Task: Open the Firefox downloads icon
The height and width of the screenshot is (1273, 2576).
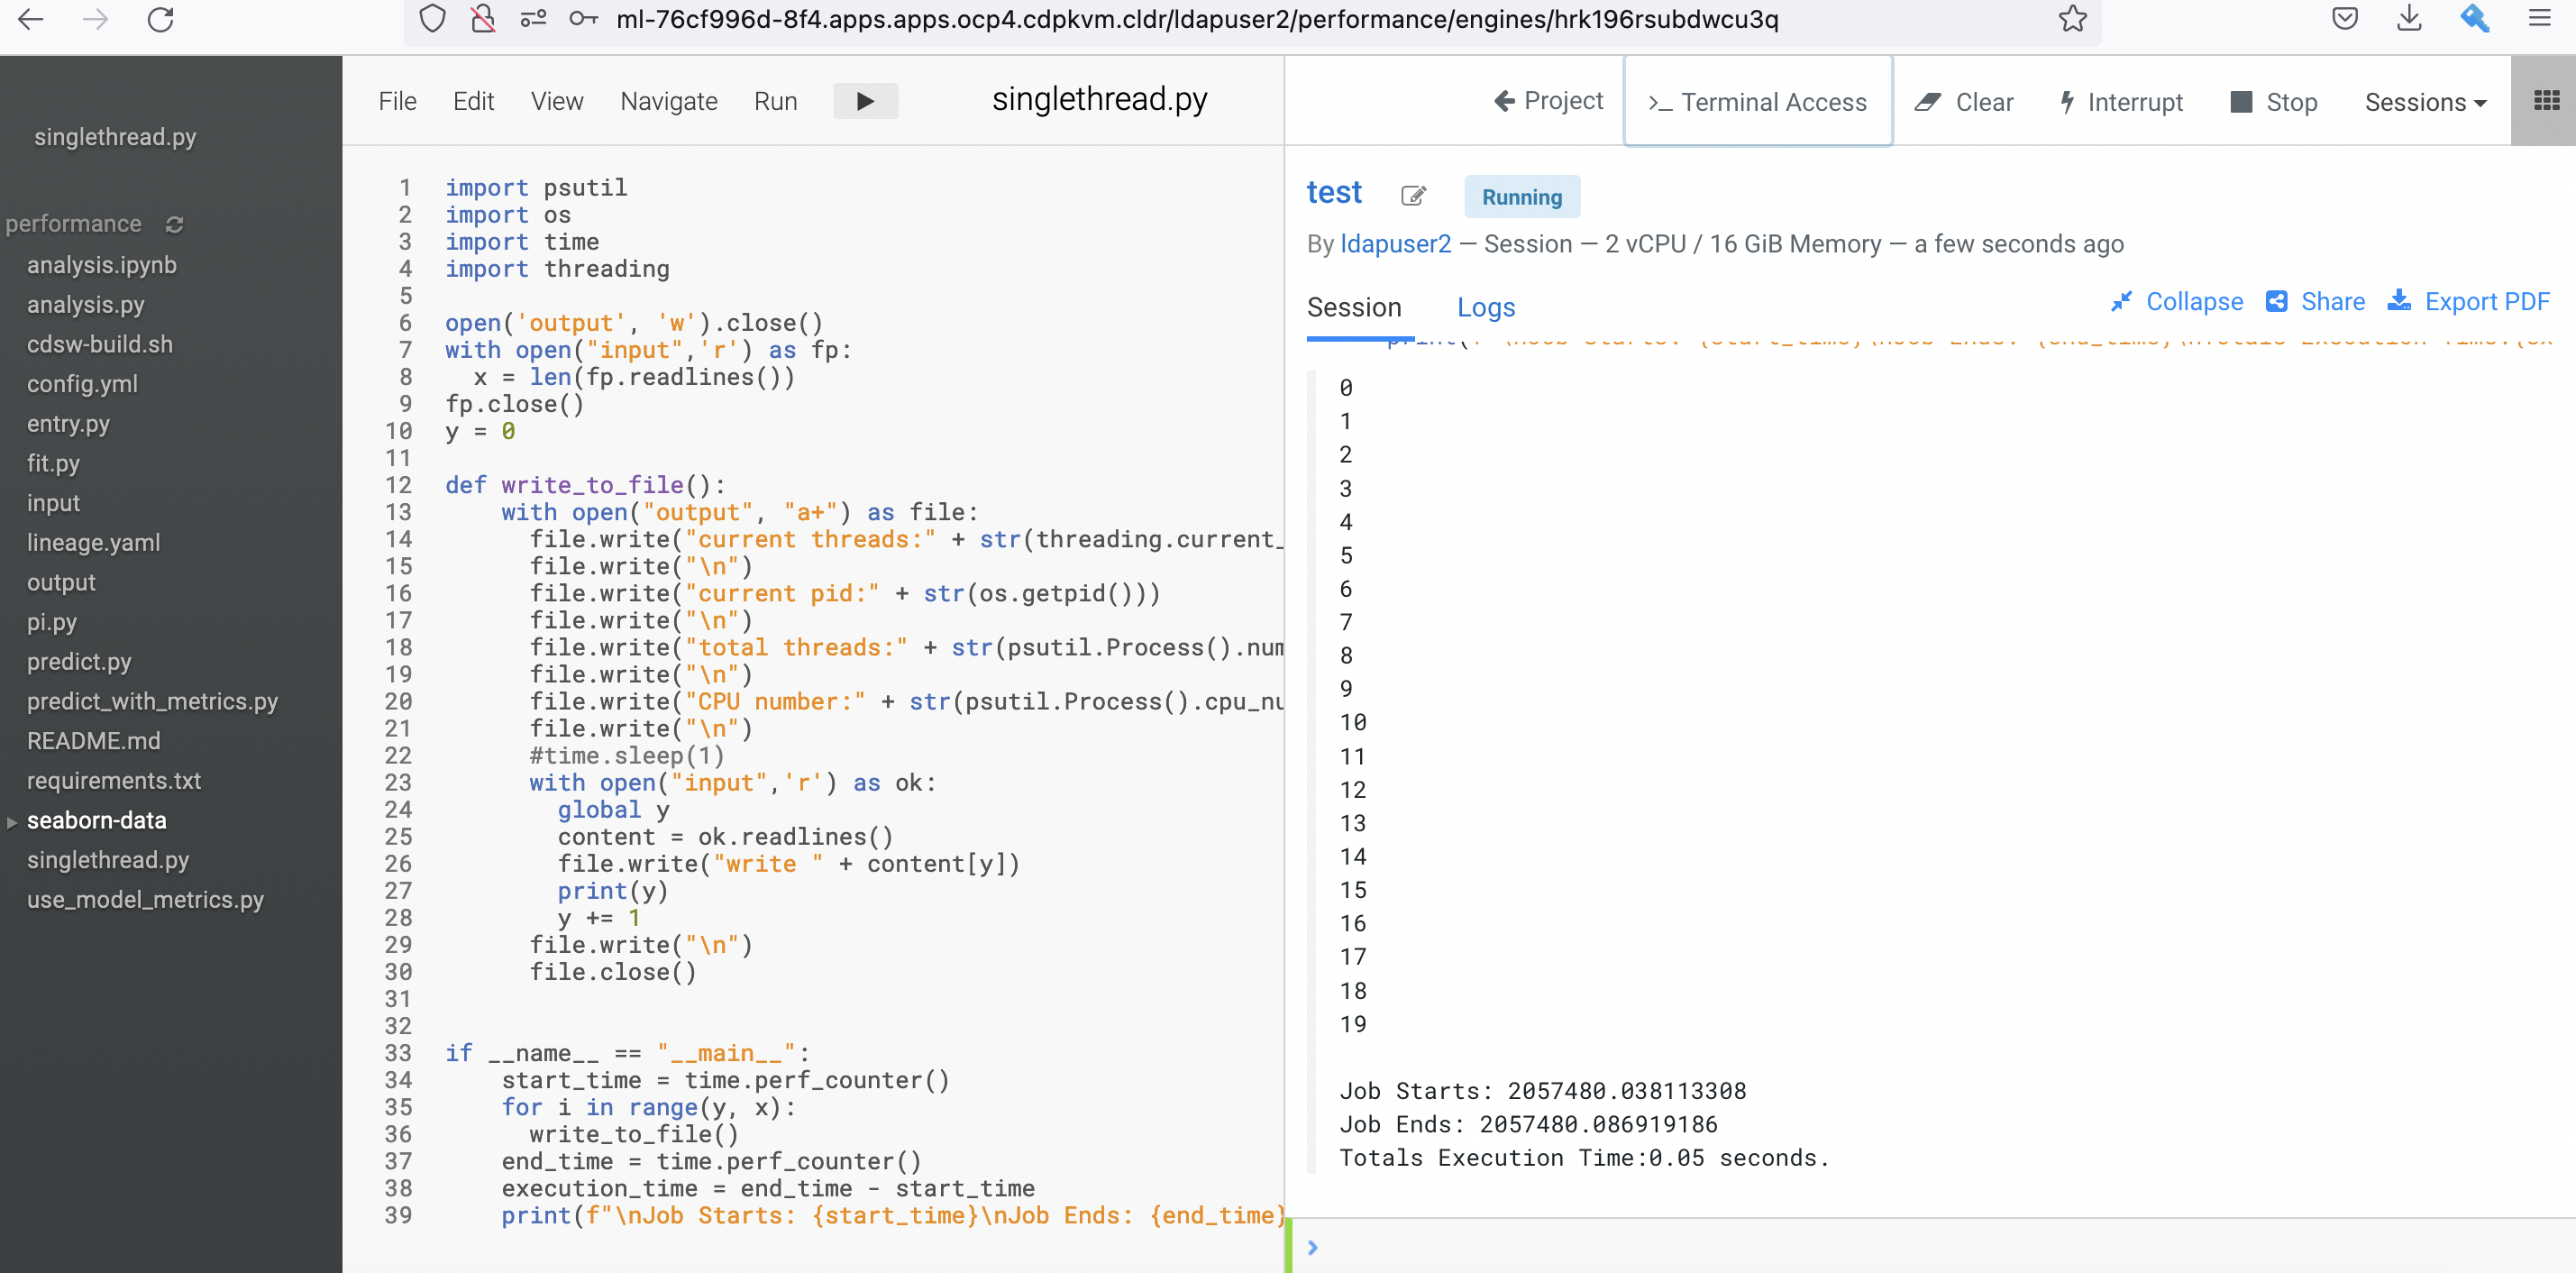Action: click(2409, 19)
